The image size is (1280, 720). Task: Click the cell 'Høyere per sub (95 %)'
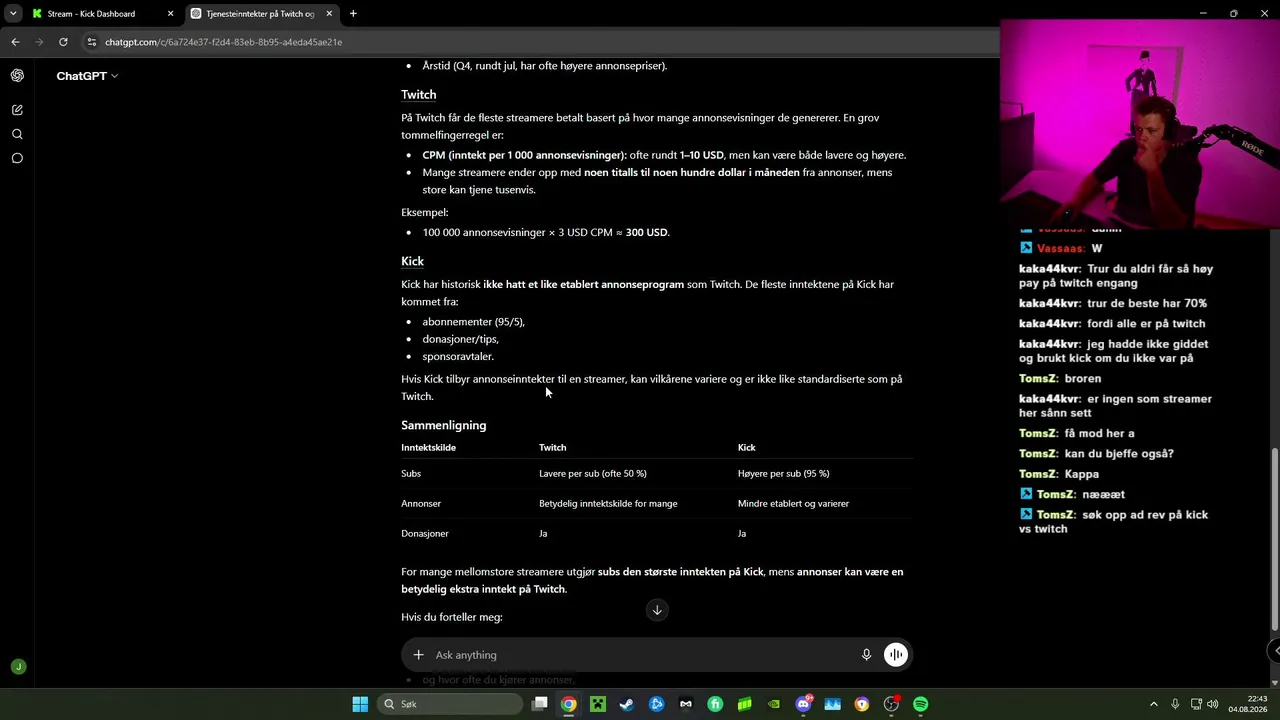tap(784, 473)
